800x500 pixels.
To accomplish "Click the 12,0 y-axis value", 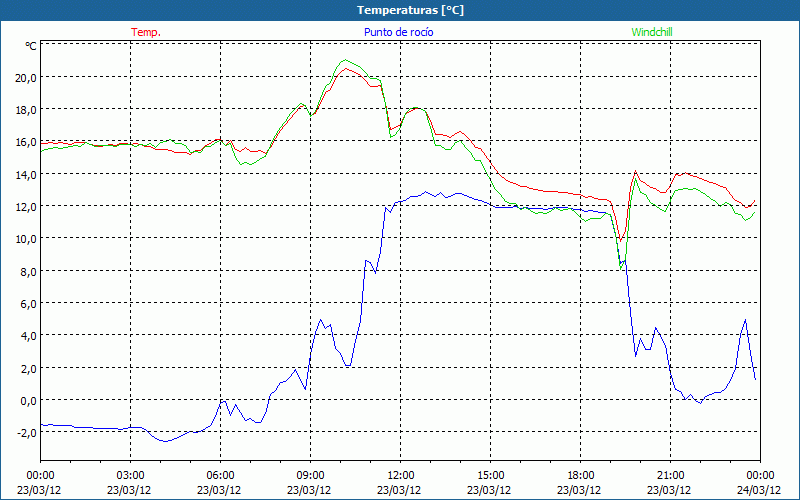I will point(26,207).
